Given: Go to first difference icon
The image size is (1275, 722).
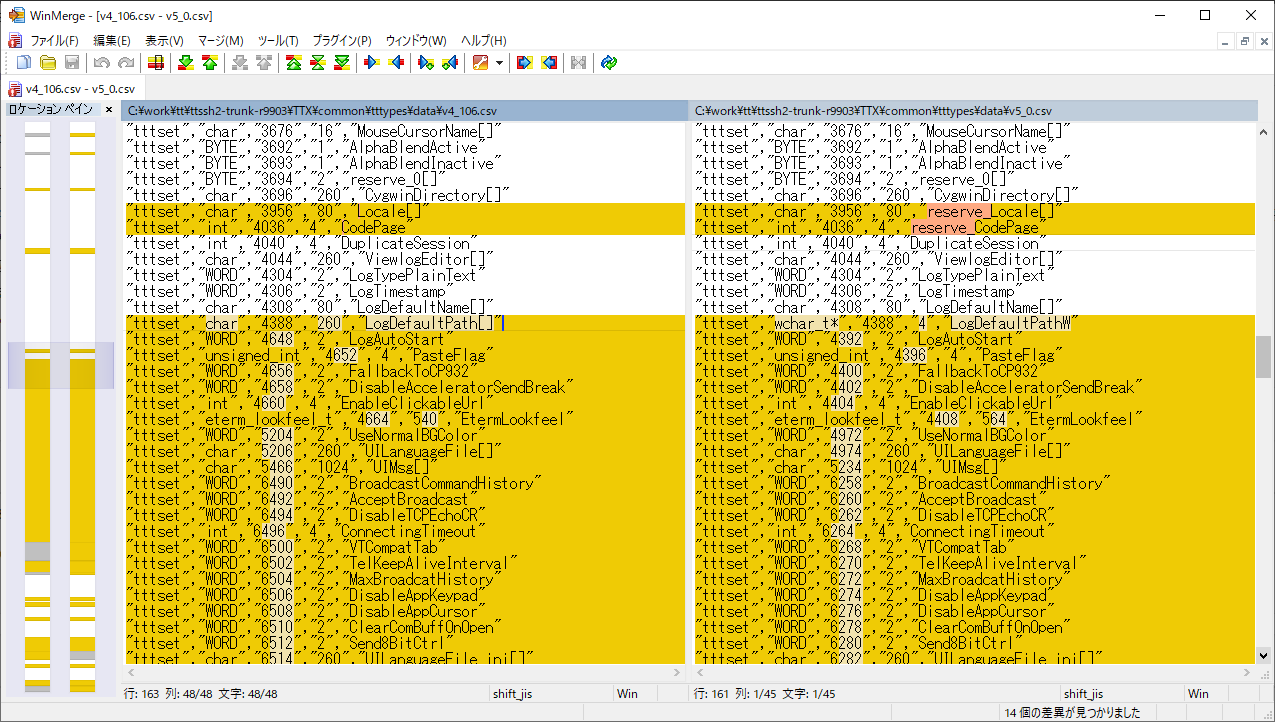Looking at the screenshot, I should pyautogui.click(x=294, y=63).
